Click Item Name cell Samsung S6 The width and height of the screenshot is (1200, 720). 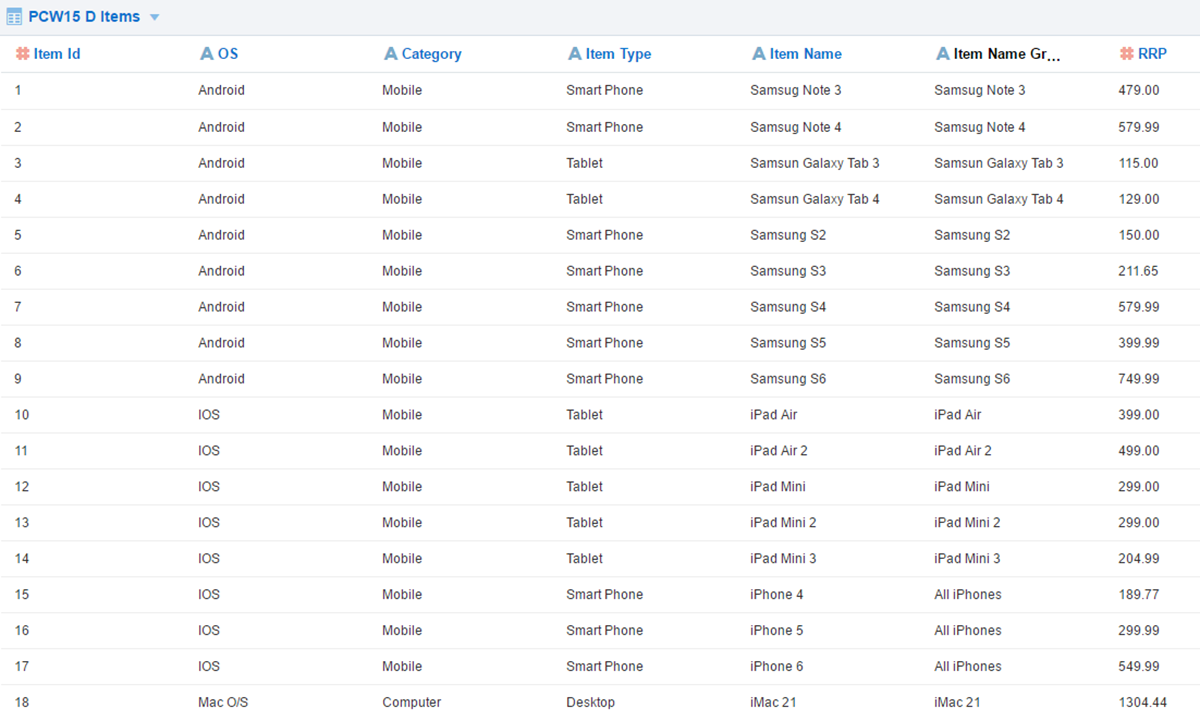pyautogui.click(x=788, y=379)
